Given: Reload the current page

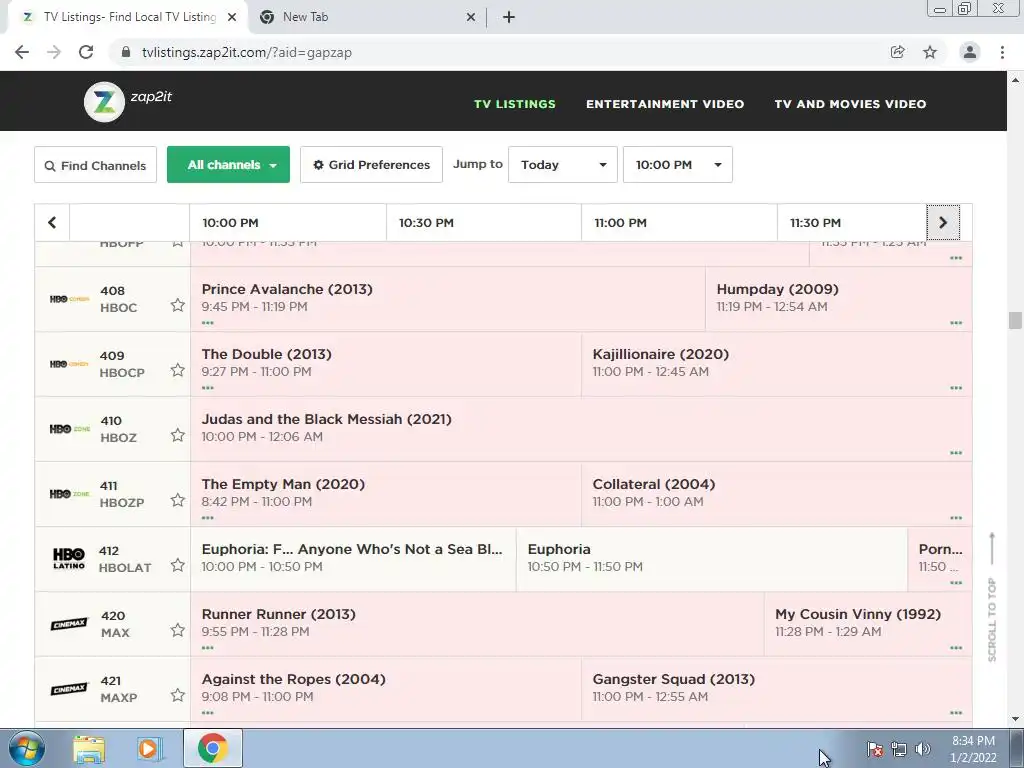Looking at the screenshot, I should tap(86, 52).
